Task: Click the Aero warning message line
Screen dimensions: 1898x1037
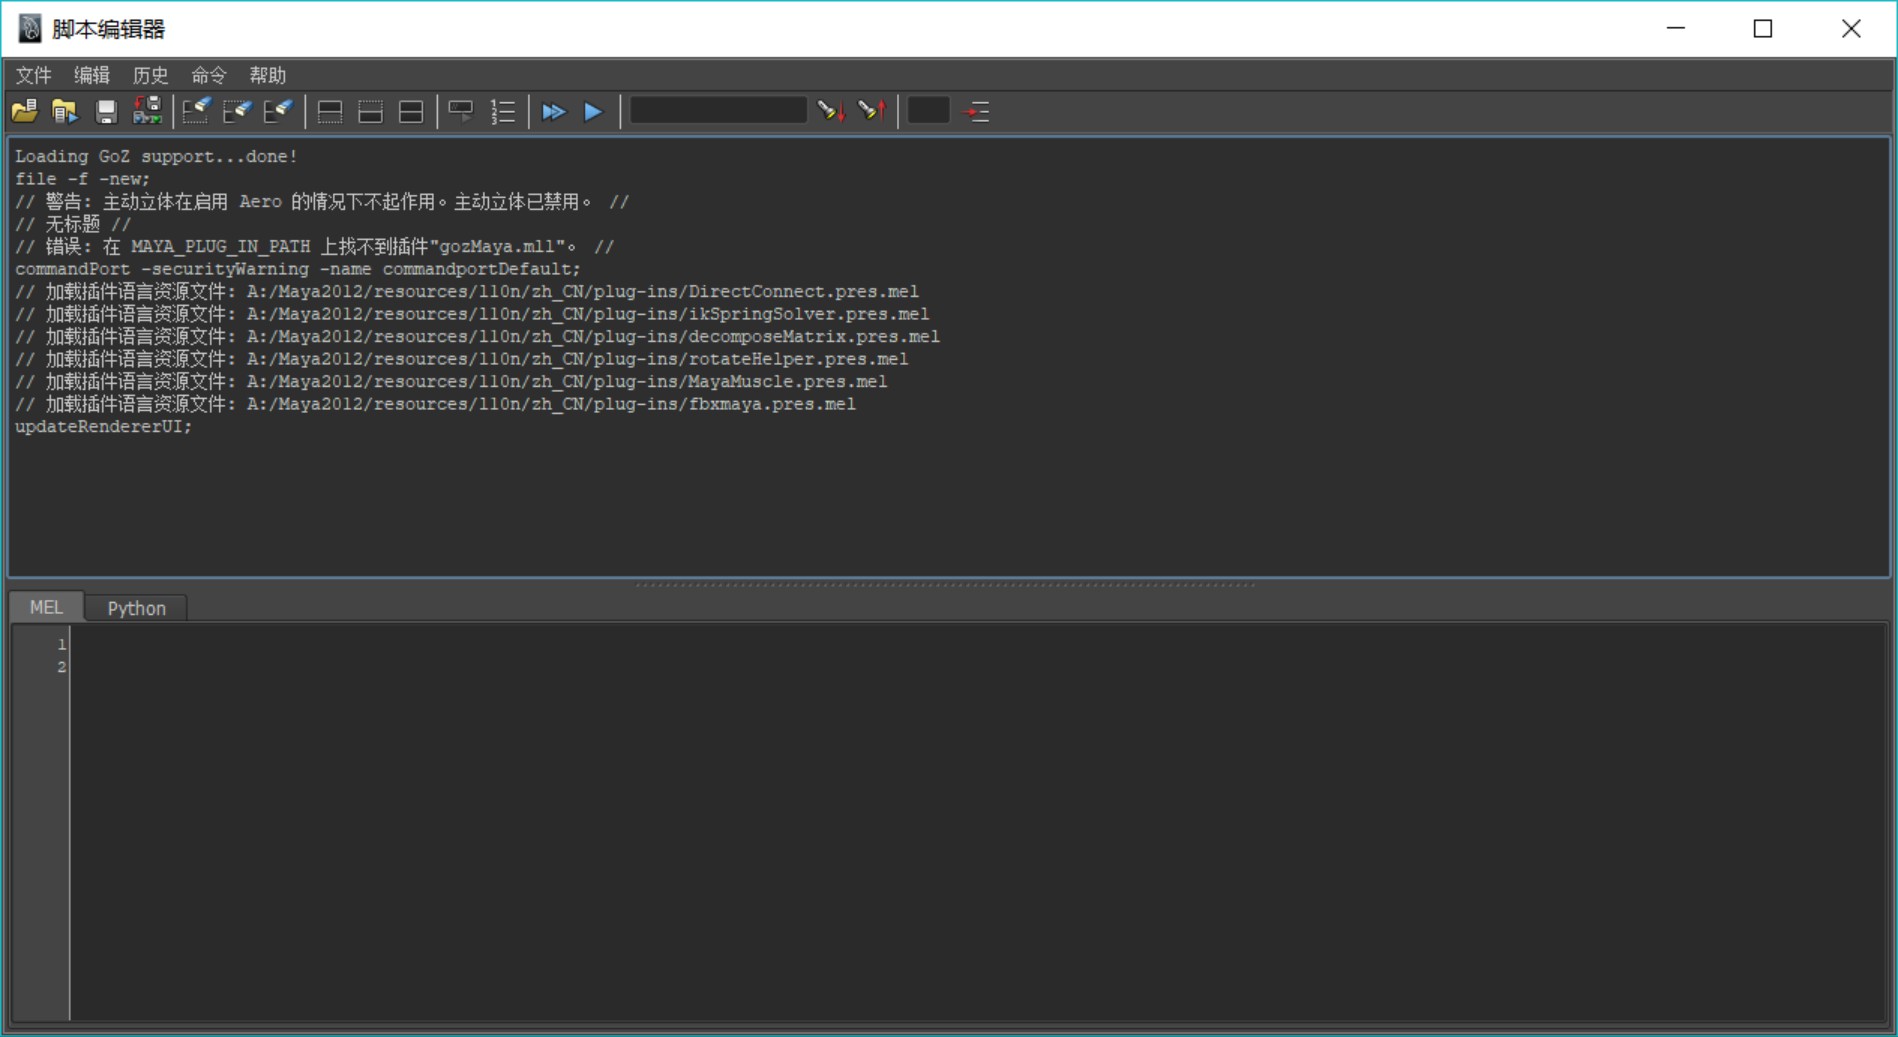Action: tap(321, 201)
